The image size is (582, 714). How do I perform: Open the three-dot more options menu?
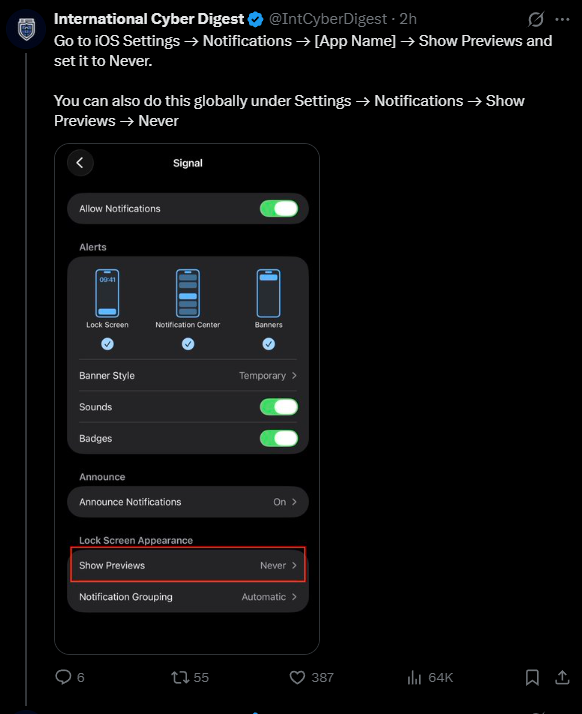562,19
